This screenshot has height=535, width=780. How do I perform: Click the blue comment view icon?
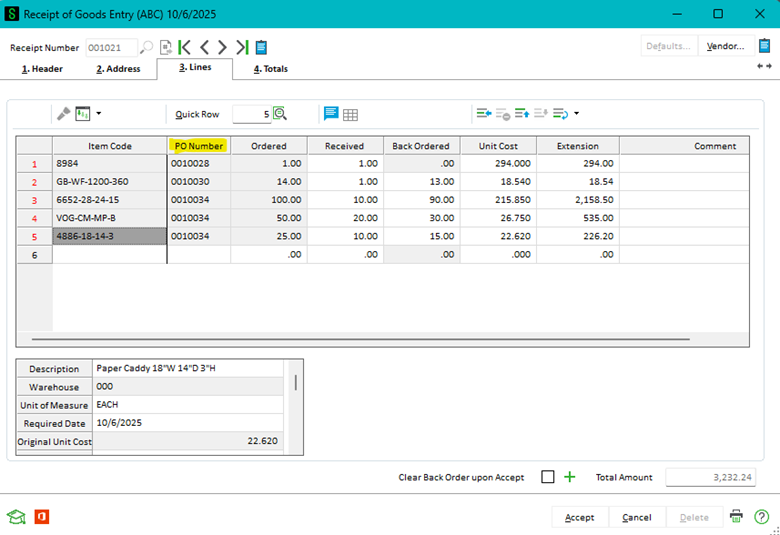(x=331, y=114)
